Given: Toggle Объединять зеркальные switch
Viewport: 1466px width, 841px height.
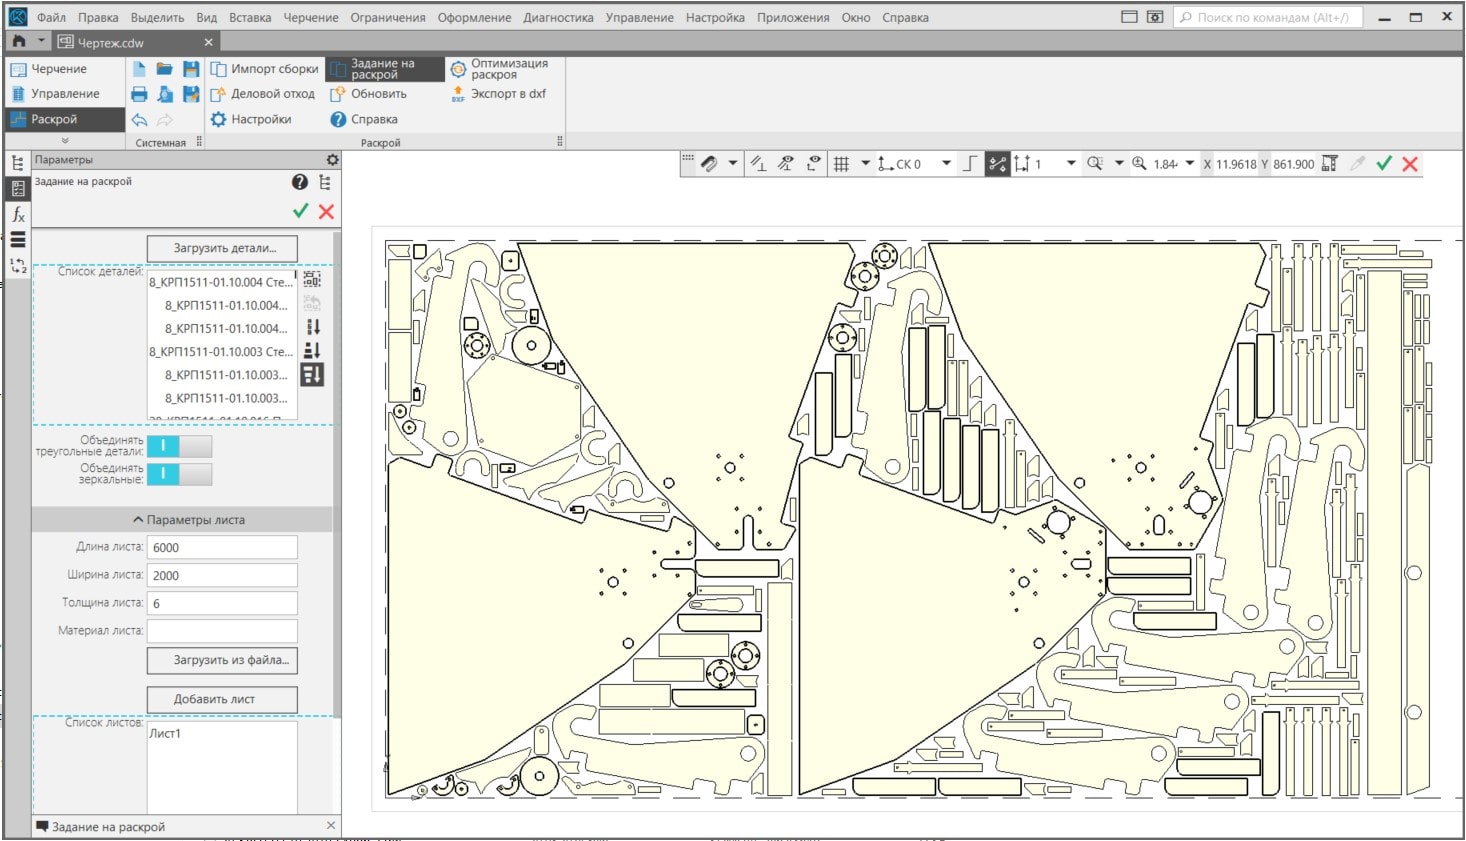Looking at the screenshot, I should click(179, 473).
